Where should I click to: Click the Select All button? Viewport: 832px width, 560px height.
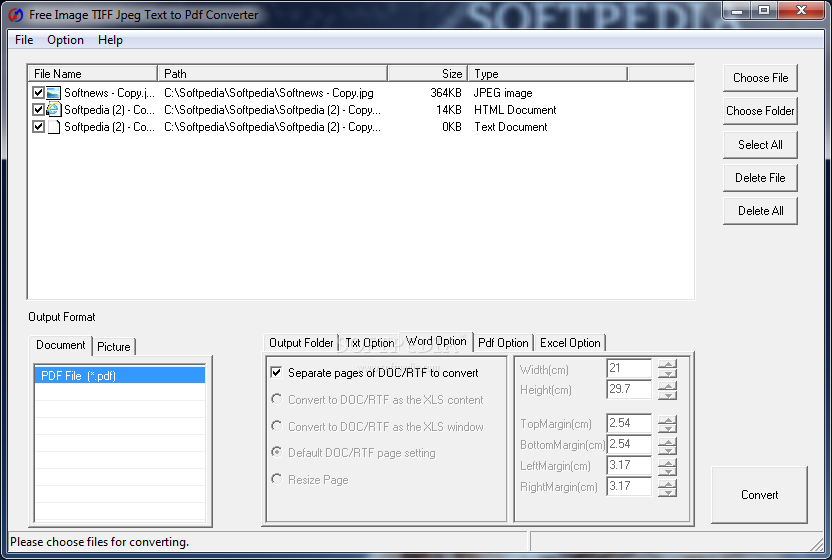[760, 145]
